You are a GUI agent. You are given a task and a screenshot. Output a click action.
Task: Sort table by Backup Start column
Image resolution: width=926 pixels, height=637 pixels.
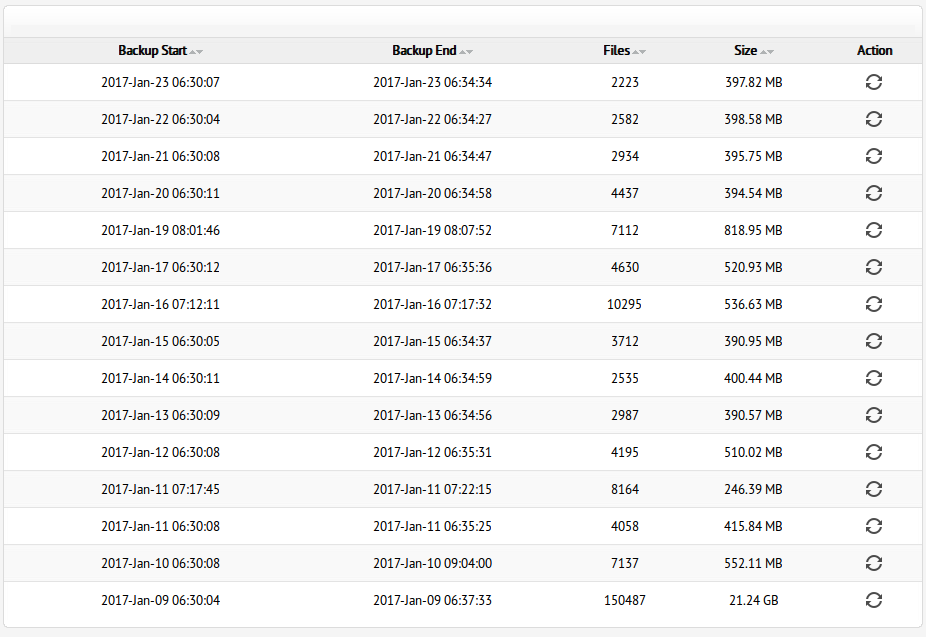160,51
